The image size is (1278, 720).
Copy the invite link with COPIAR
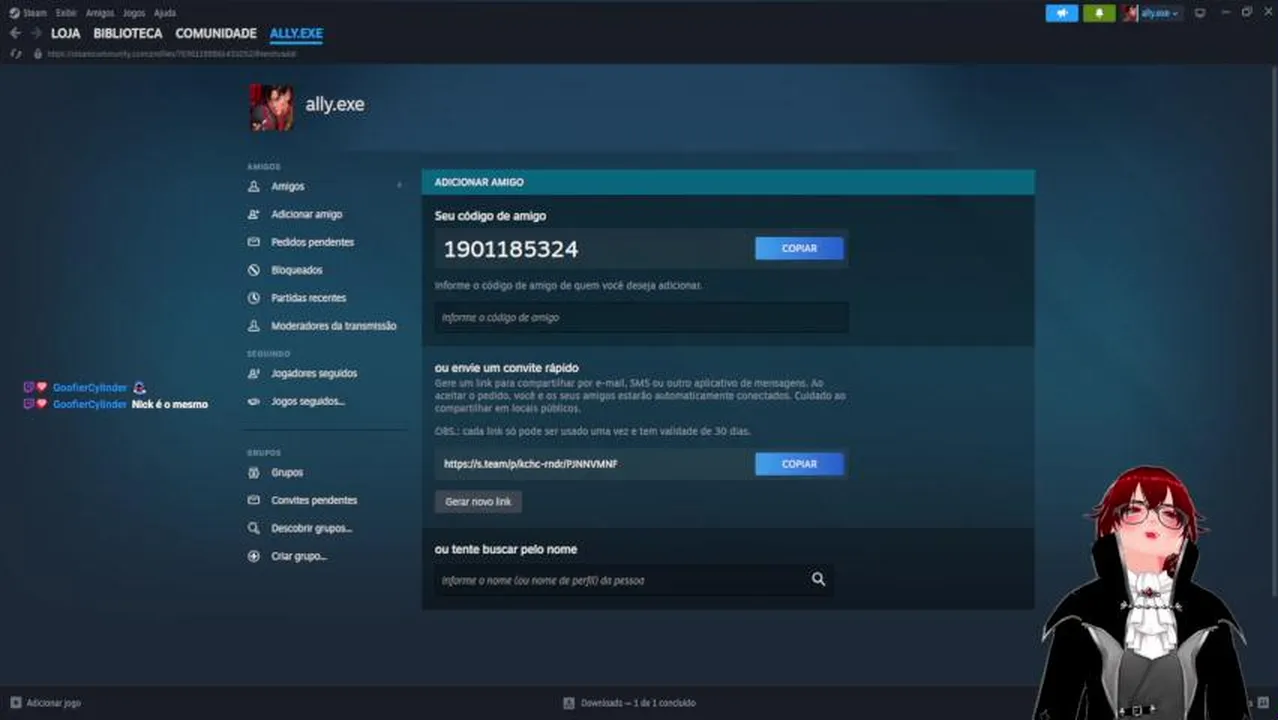pos(799,464)
